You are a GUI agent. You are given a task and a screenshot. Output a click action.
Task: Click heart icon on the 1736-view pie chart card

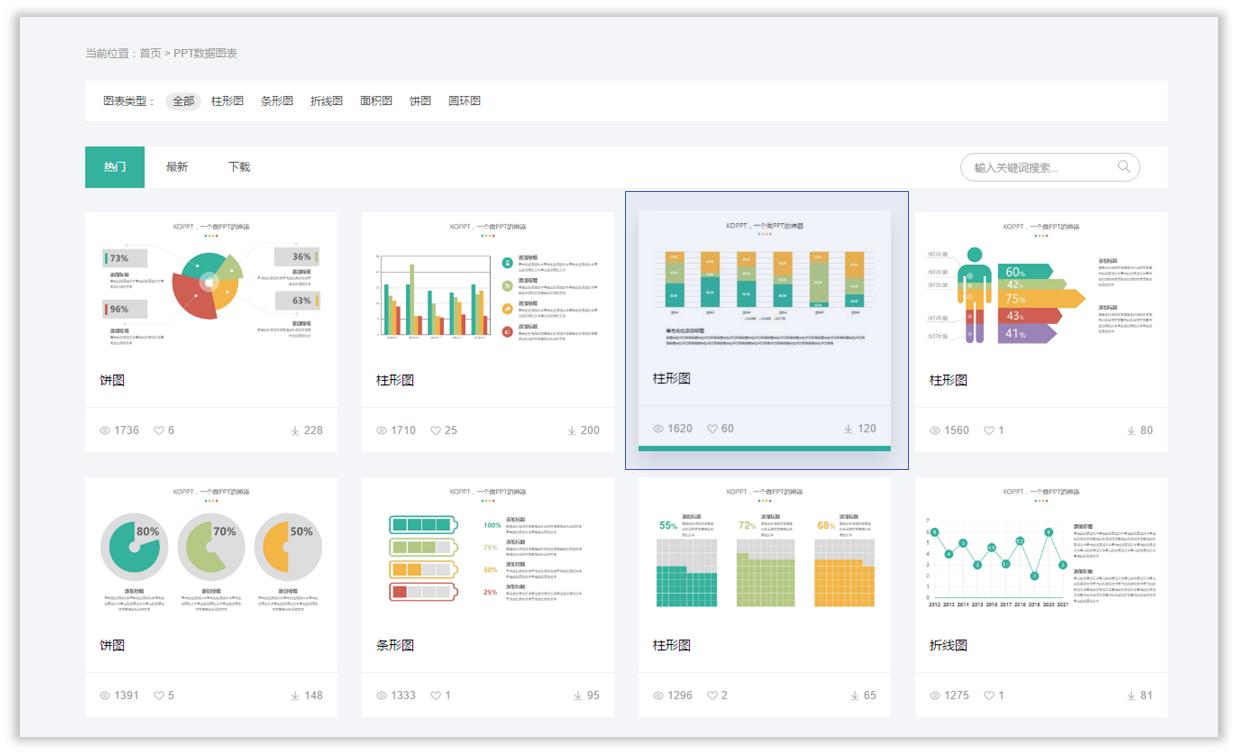pos(159,431)
